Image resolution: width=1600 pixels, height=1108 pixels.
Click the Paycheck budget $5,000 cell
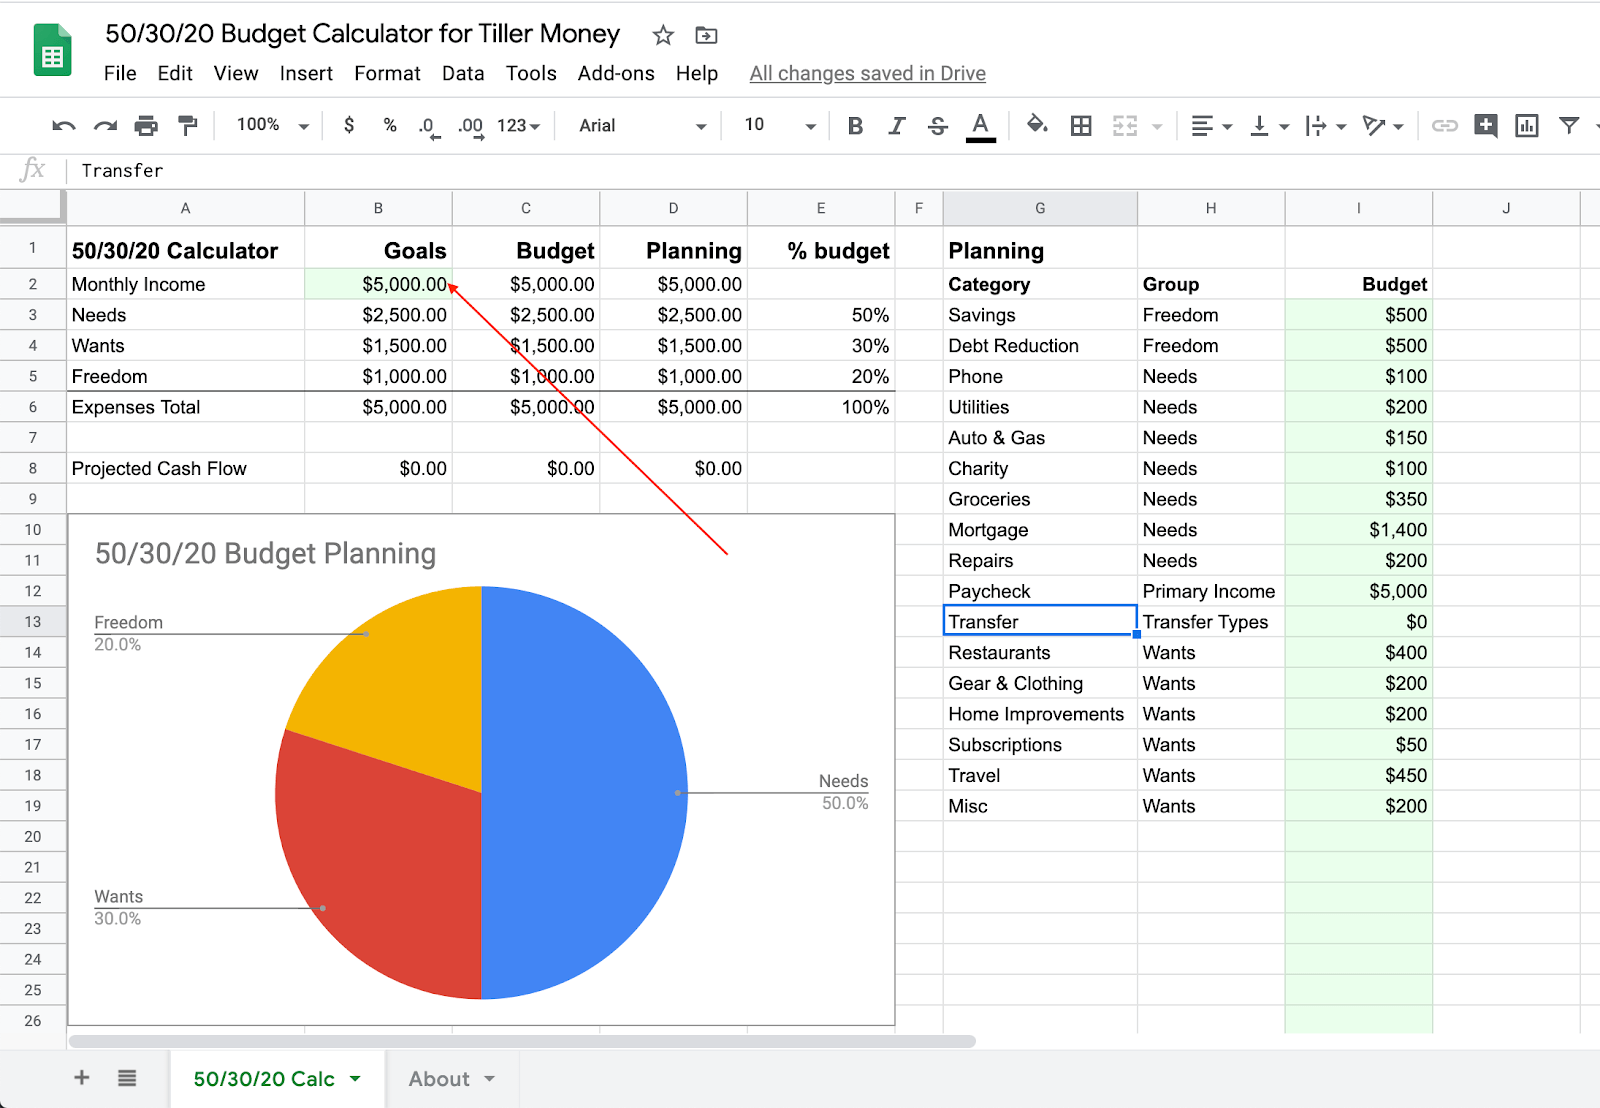pyautogui.click(x=1358, y=591)
